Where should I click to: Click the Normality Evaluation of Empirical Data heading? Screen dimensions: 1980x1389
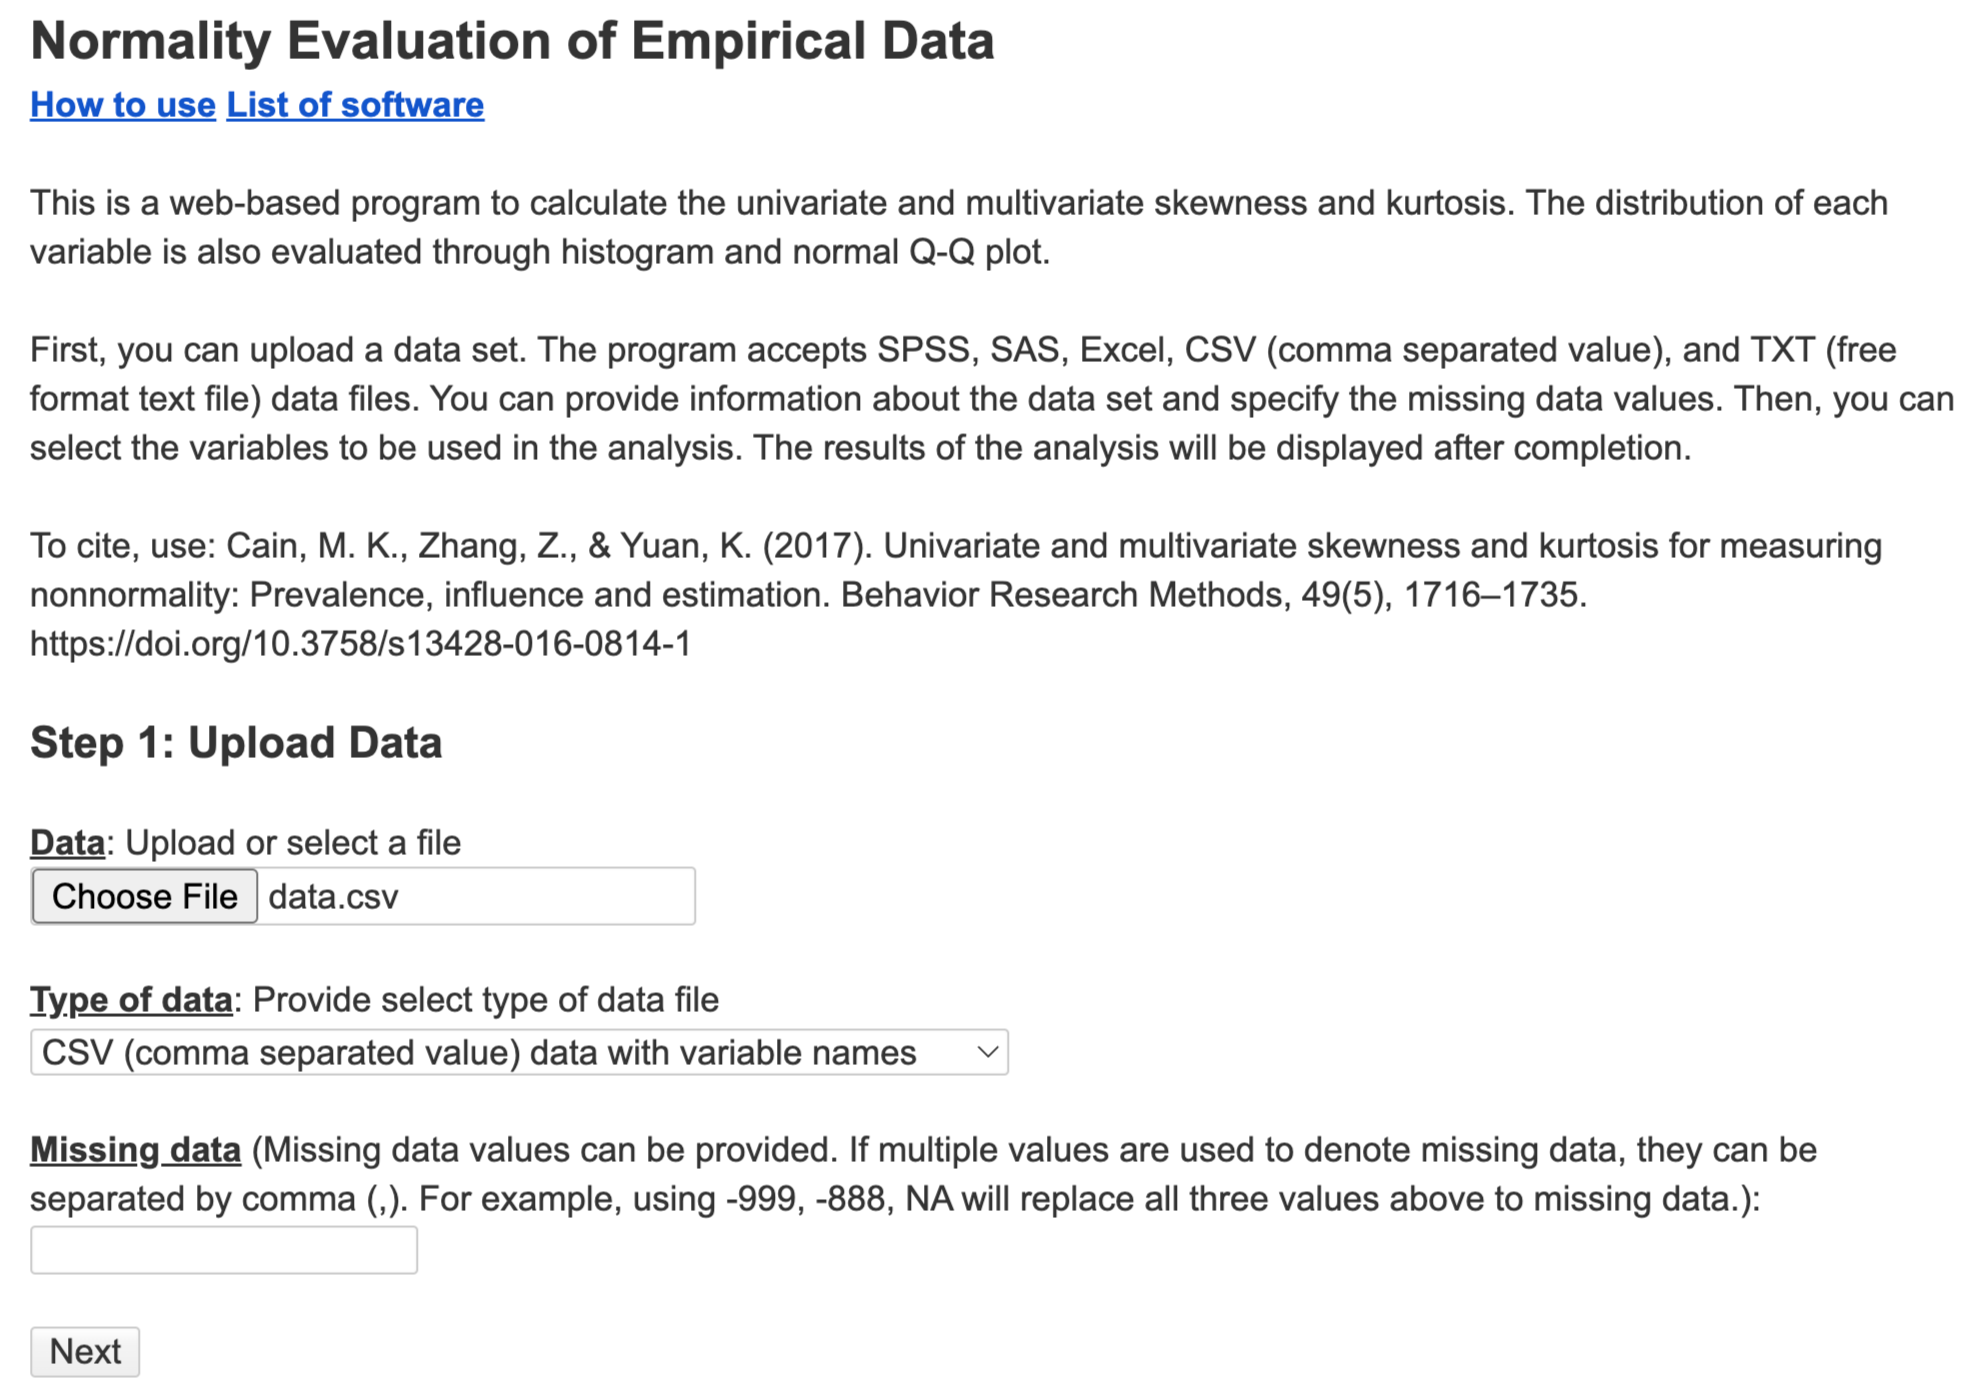click(512, 42)
